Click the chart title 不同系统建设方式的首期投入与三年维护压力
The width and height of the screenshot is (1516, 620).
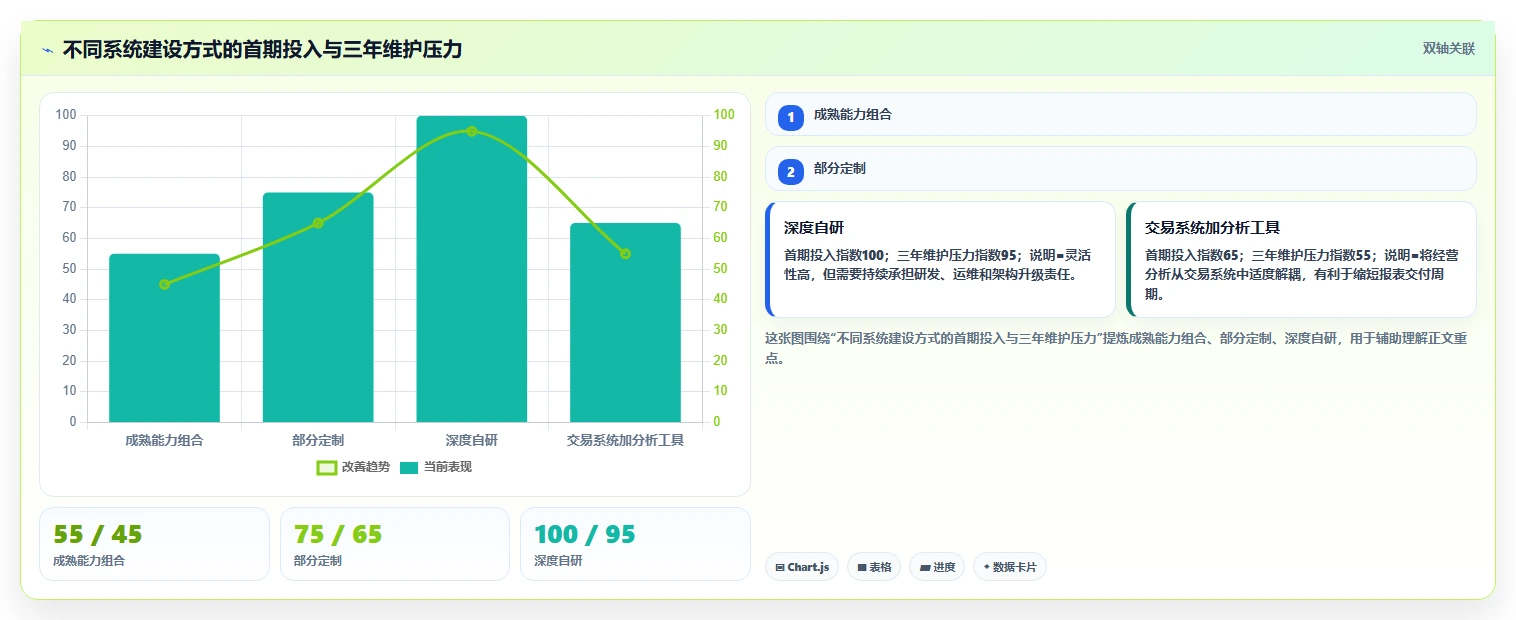click(262, 50)
